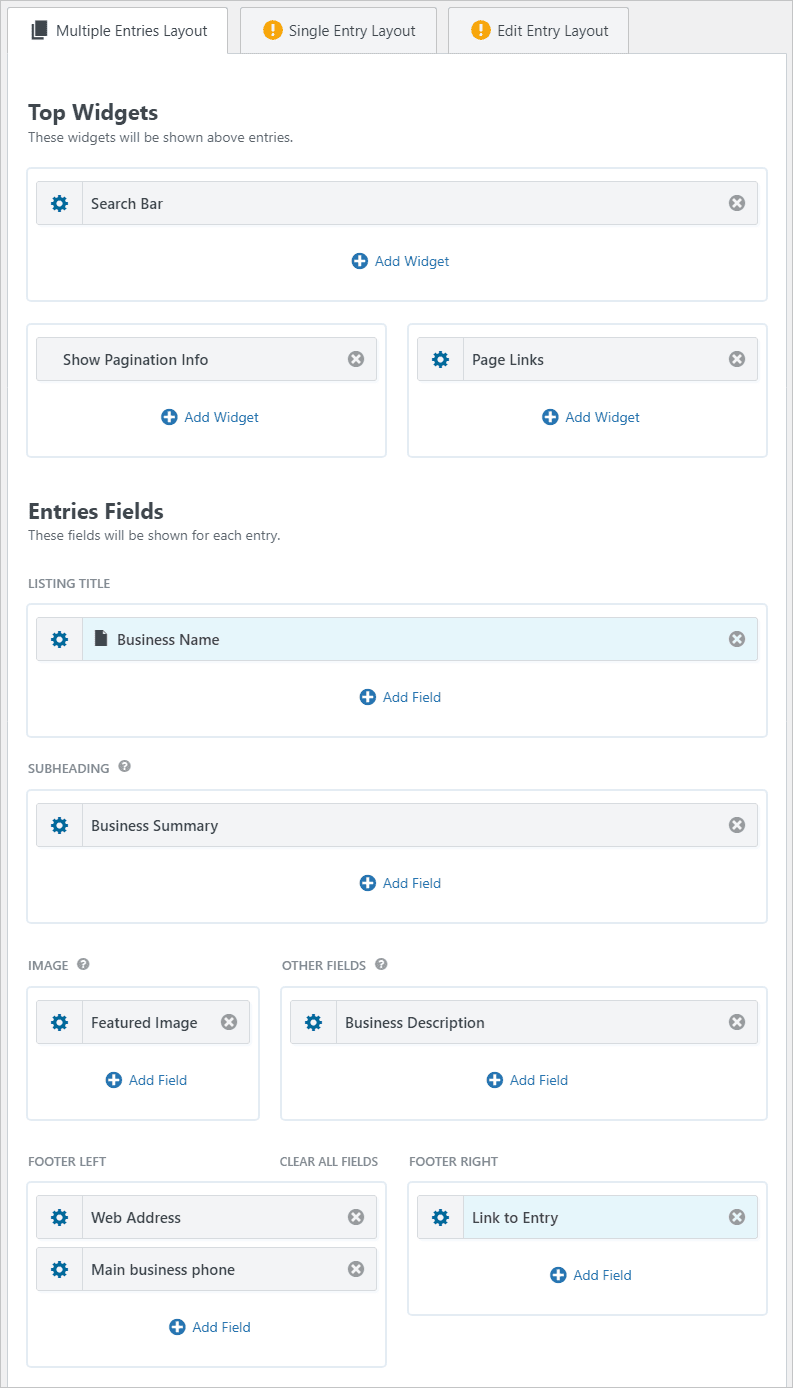This screenshot has height=1388, width=793.
Task: Remove the Featured Image field
Action: point(229,1022)
